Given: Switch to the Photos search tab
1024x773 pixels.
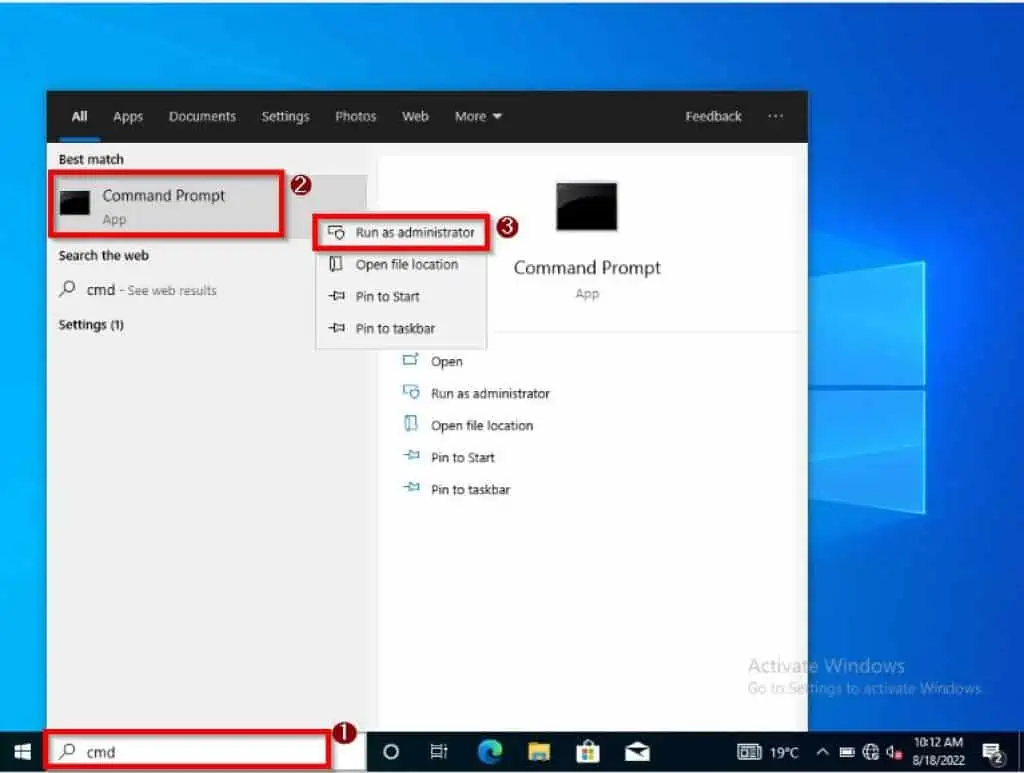Looking at the screenshot, I should (356, 116).
